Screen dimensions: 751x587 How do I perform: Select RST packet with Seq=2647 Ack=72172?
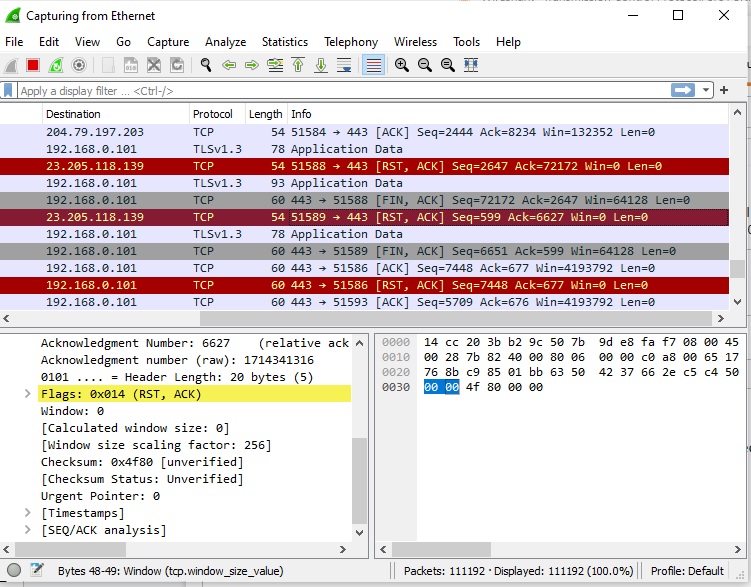pos(364,166)
